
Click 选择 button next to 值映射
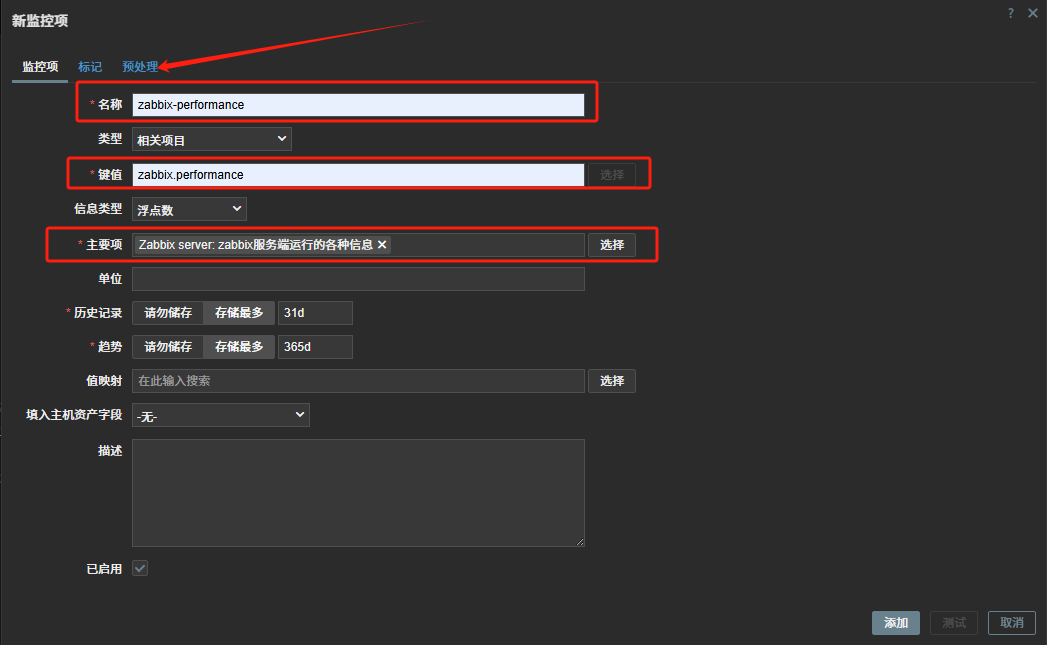point(612,381)
